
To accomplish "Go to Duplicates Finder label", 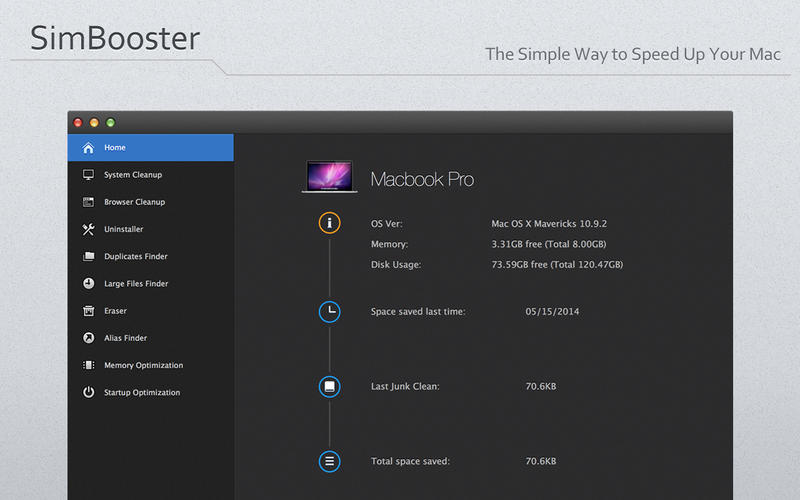I will [x=136, y=257].
